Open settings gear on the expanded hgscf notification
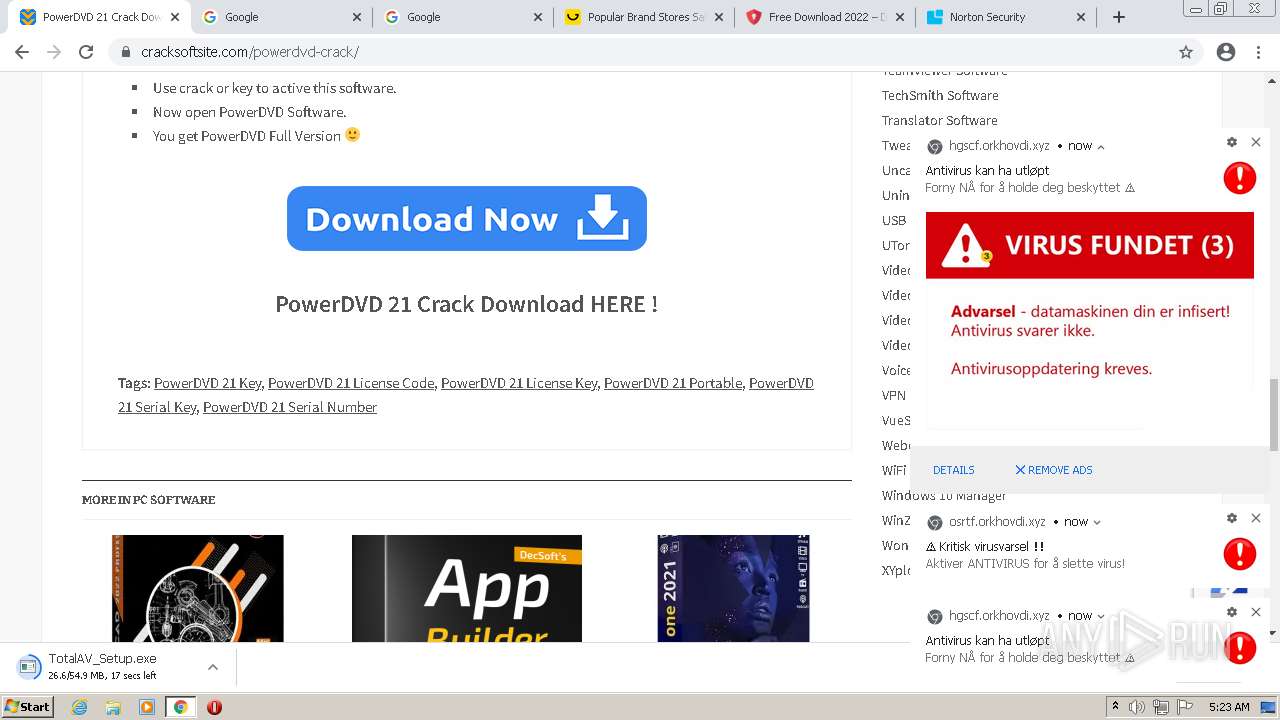This screenshot has height=720, width=1280. tap(1232, 143)
